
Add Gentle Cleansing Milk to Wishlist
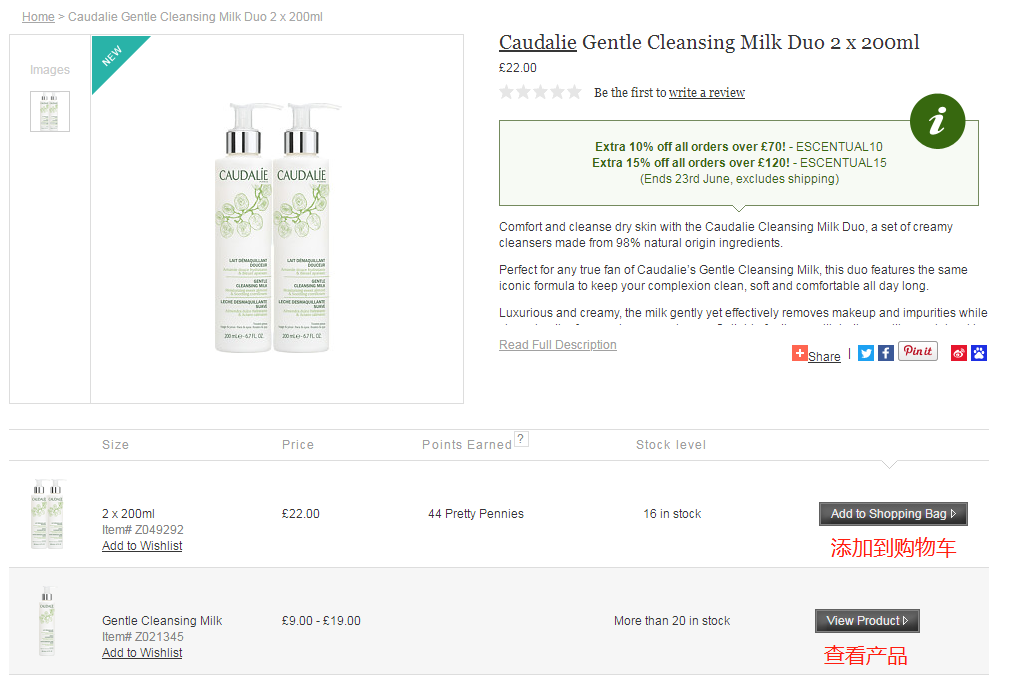tap(142, 653)
